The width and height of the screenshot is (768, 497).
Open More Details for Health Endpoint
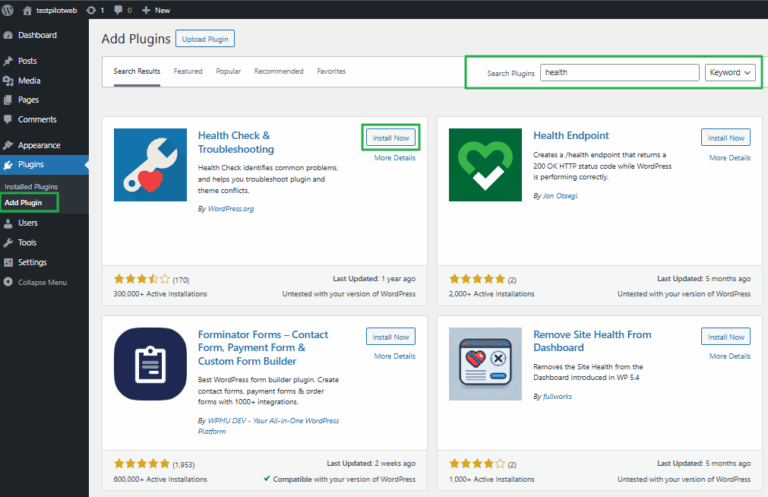pos(730,158)
